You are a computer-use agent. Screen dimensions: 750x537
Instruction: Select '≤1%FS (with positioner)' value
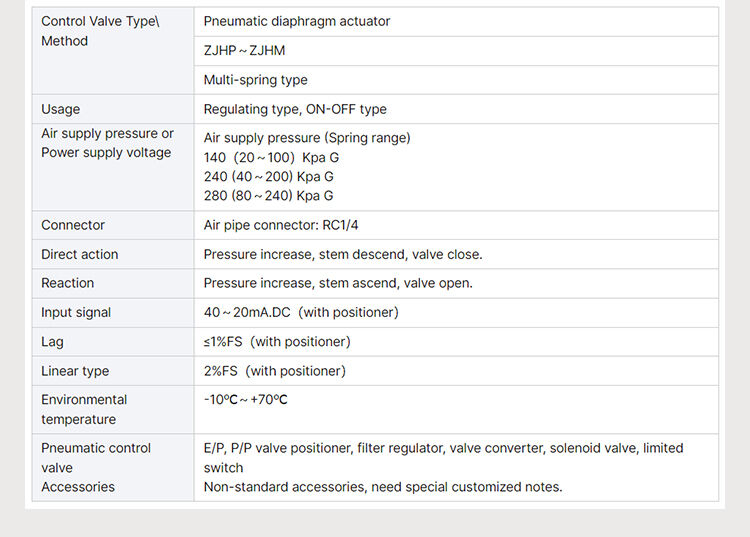coord(277,341)
